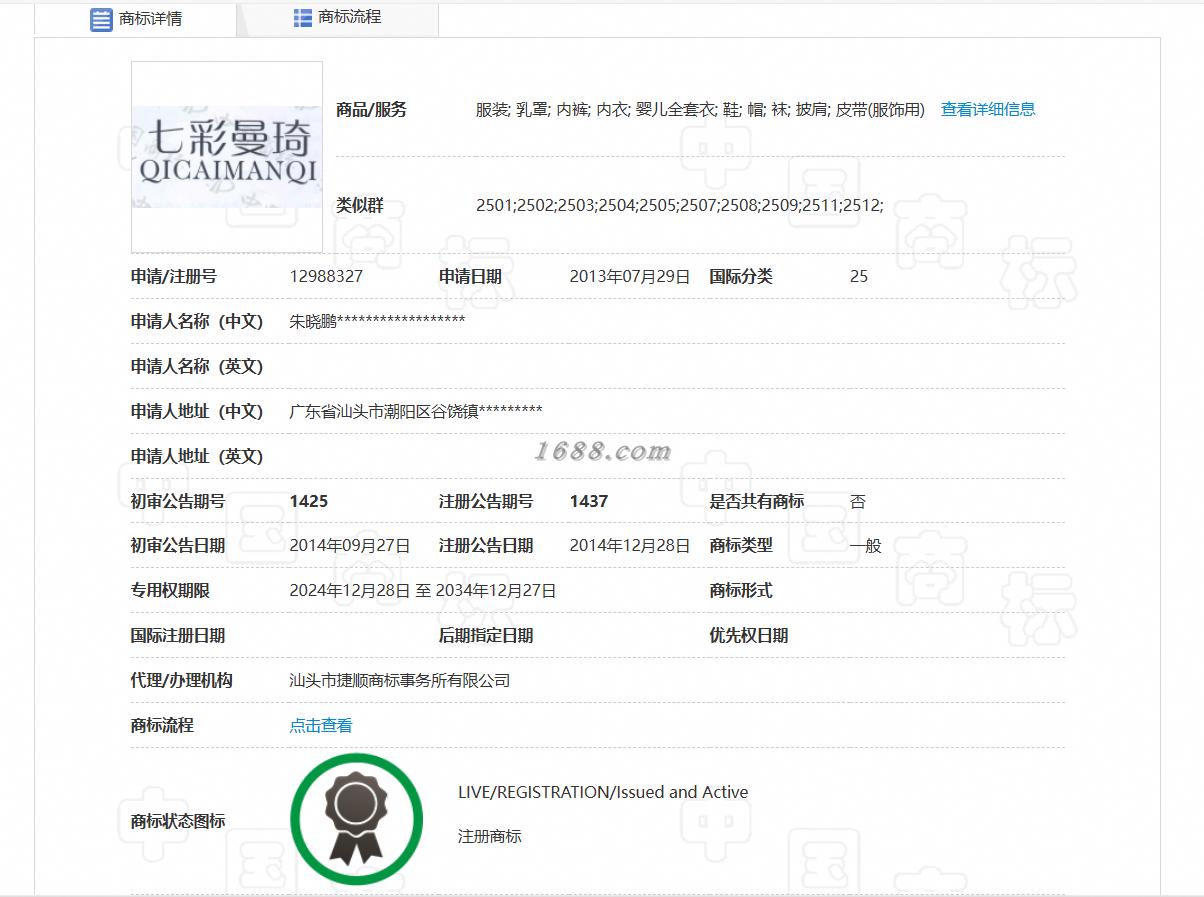
Task: Click the 商标详情 list icon
Action: click(x=101, y=19)
